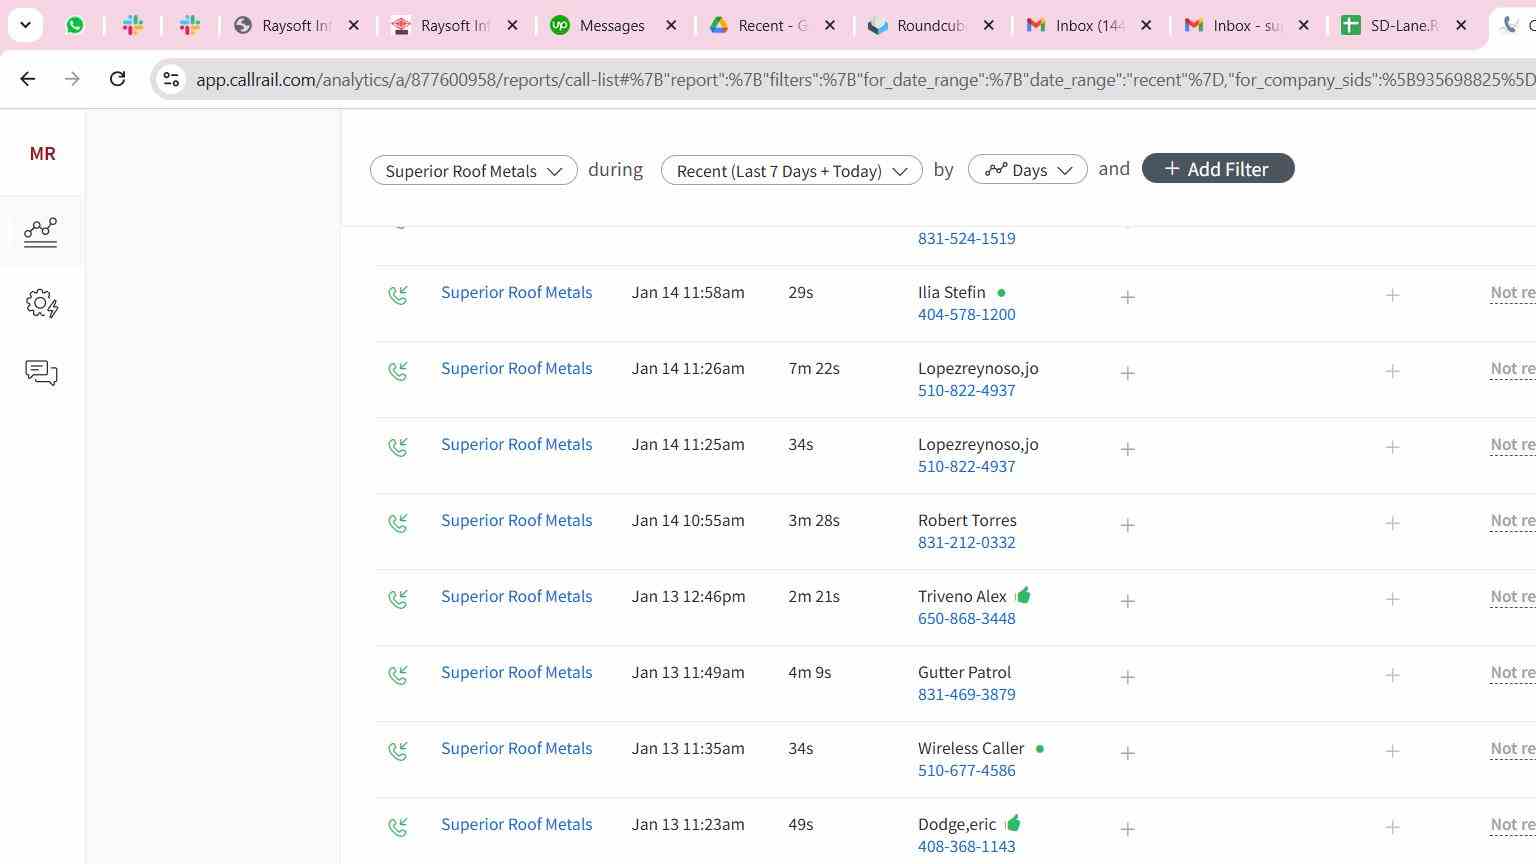The width and height of the screenshot is (1536, 864).
Task: Open the chat conversations sidebar icon
Action: point(41,373)
